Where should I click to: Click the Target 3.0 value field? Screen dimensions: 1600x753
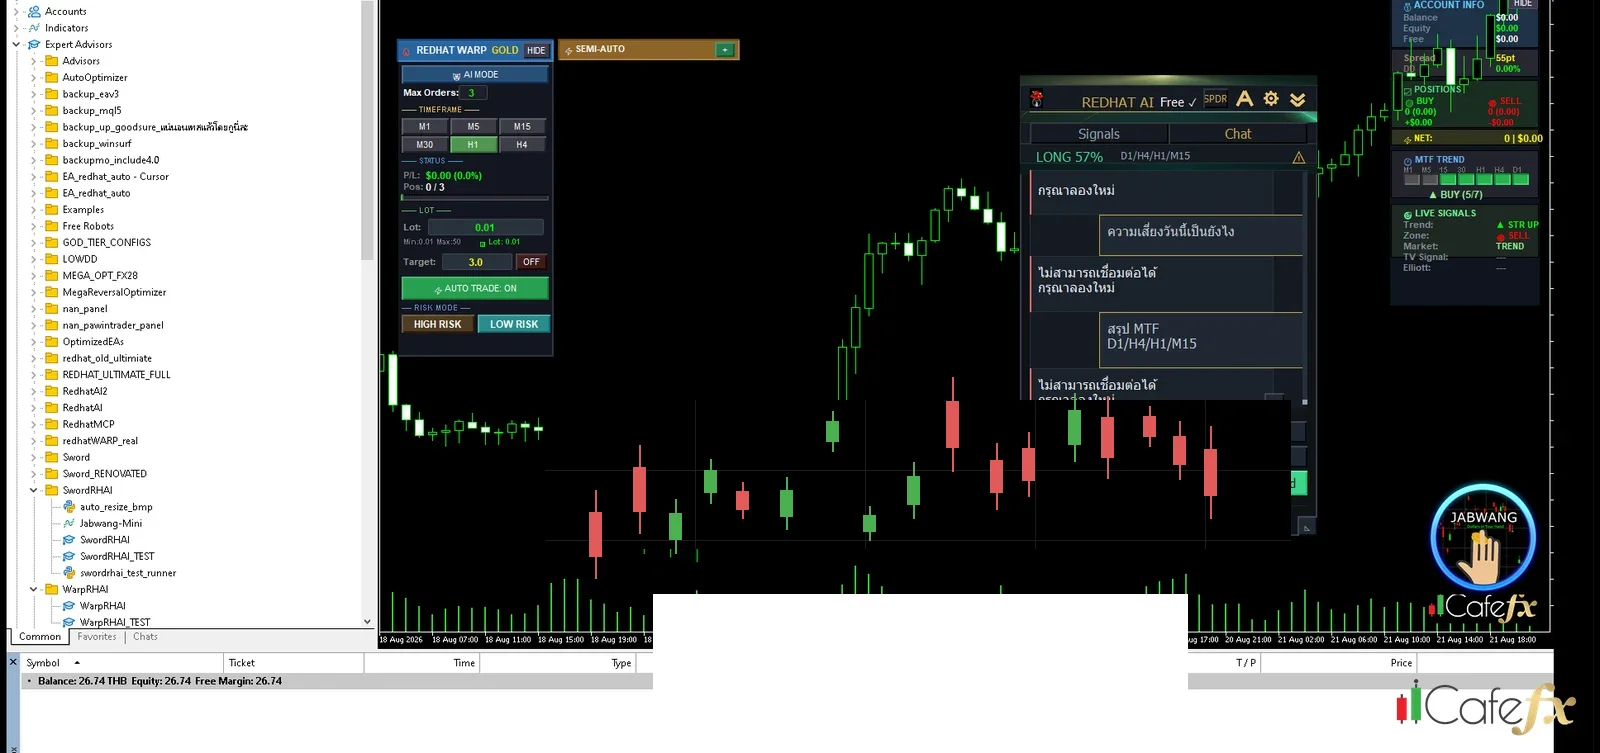(x=476, y=262)
